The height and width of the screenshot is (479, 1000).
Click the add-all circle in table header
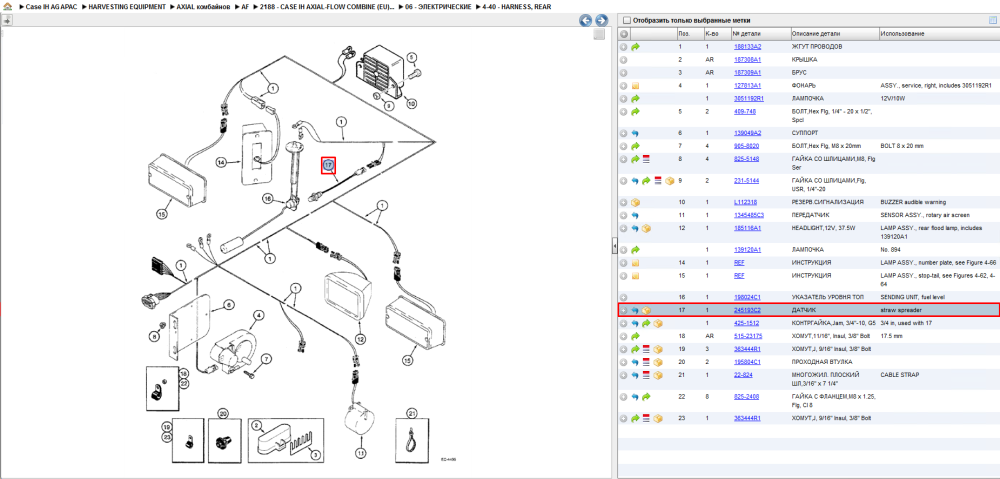point(624,34)
